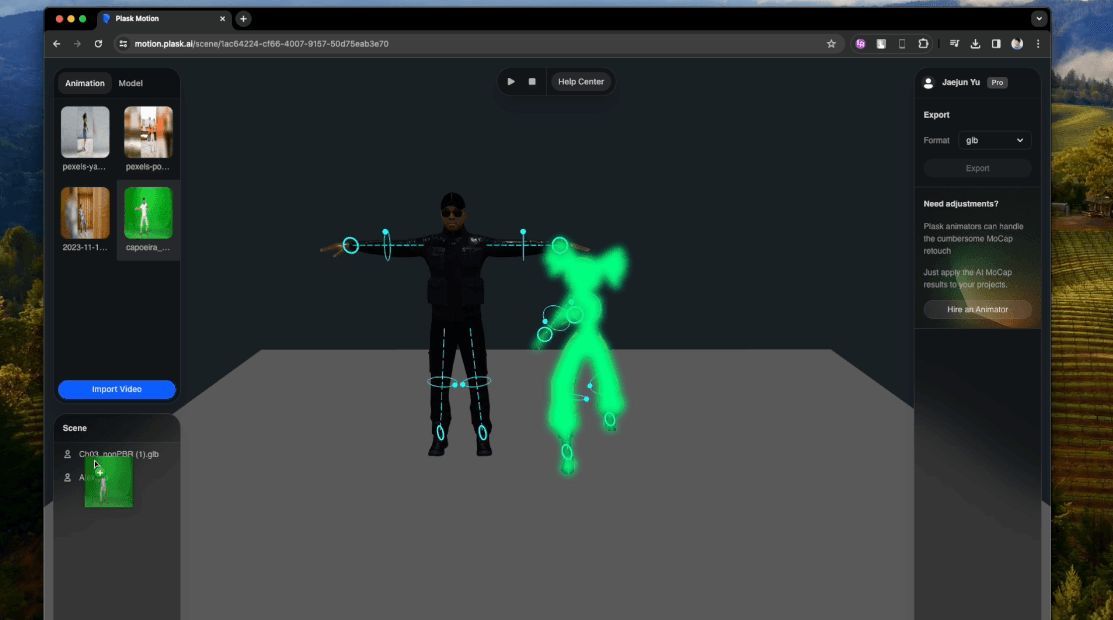Image resolution: width=1113 pixels, height=620 pixels.
Task: Open the export Format dropdown showing glb
Action: point(994,140)
